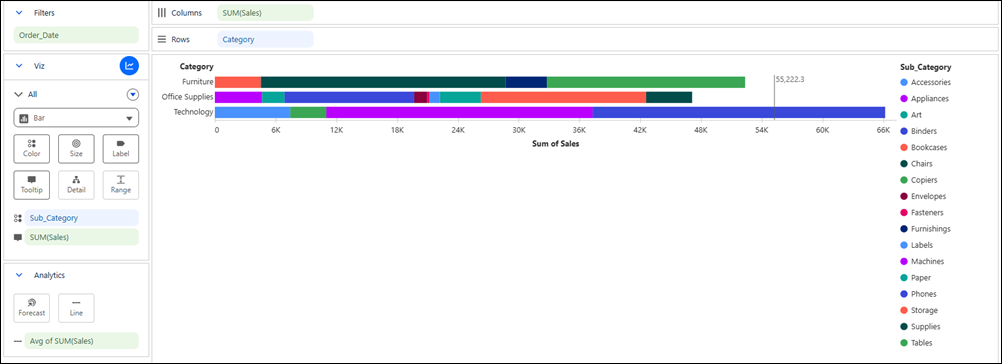Click the Tables segment in Furniture bar
1002x364 pixels.
tap(646, 82)
